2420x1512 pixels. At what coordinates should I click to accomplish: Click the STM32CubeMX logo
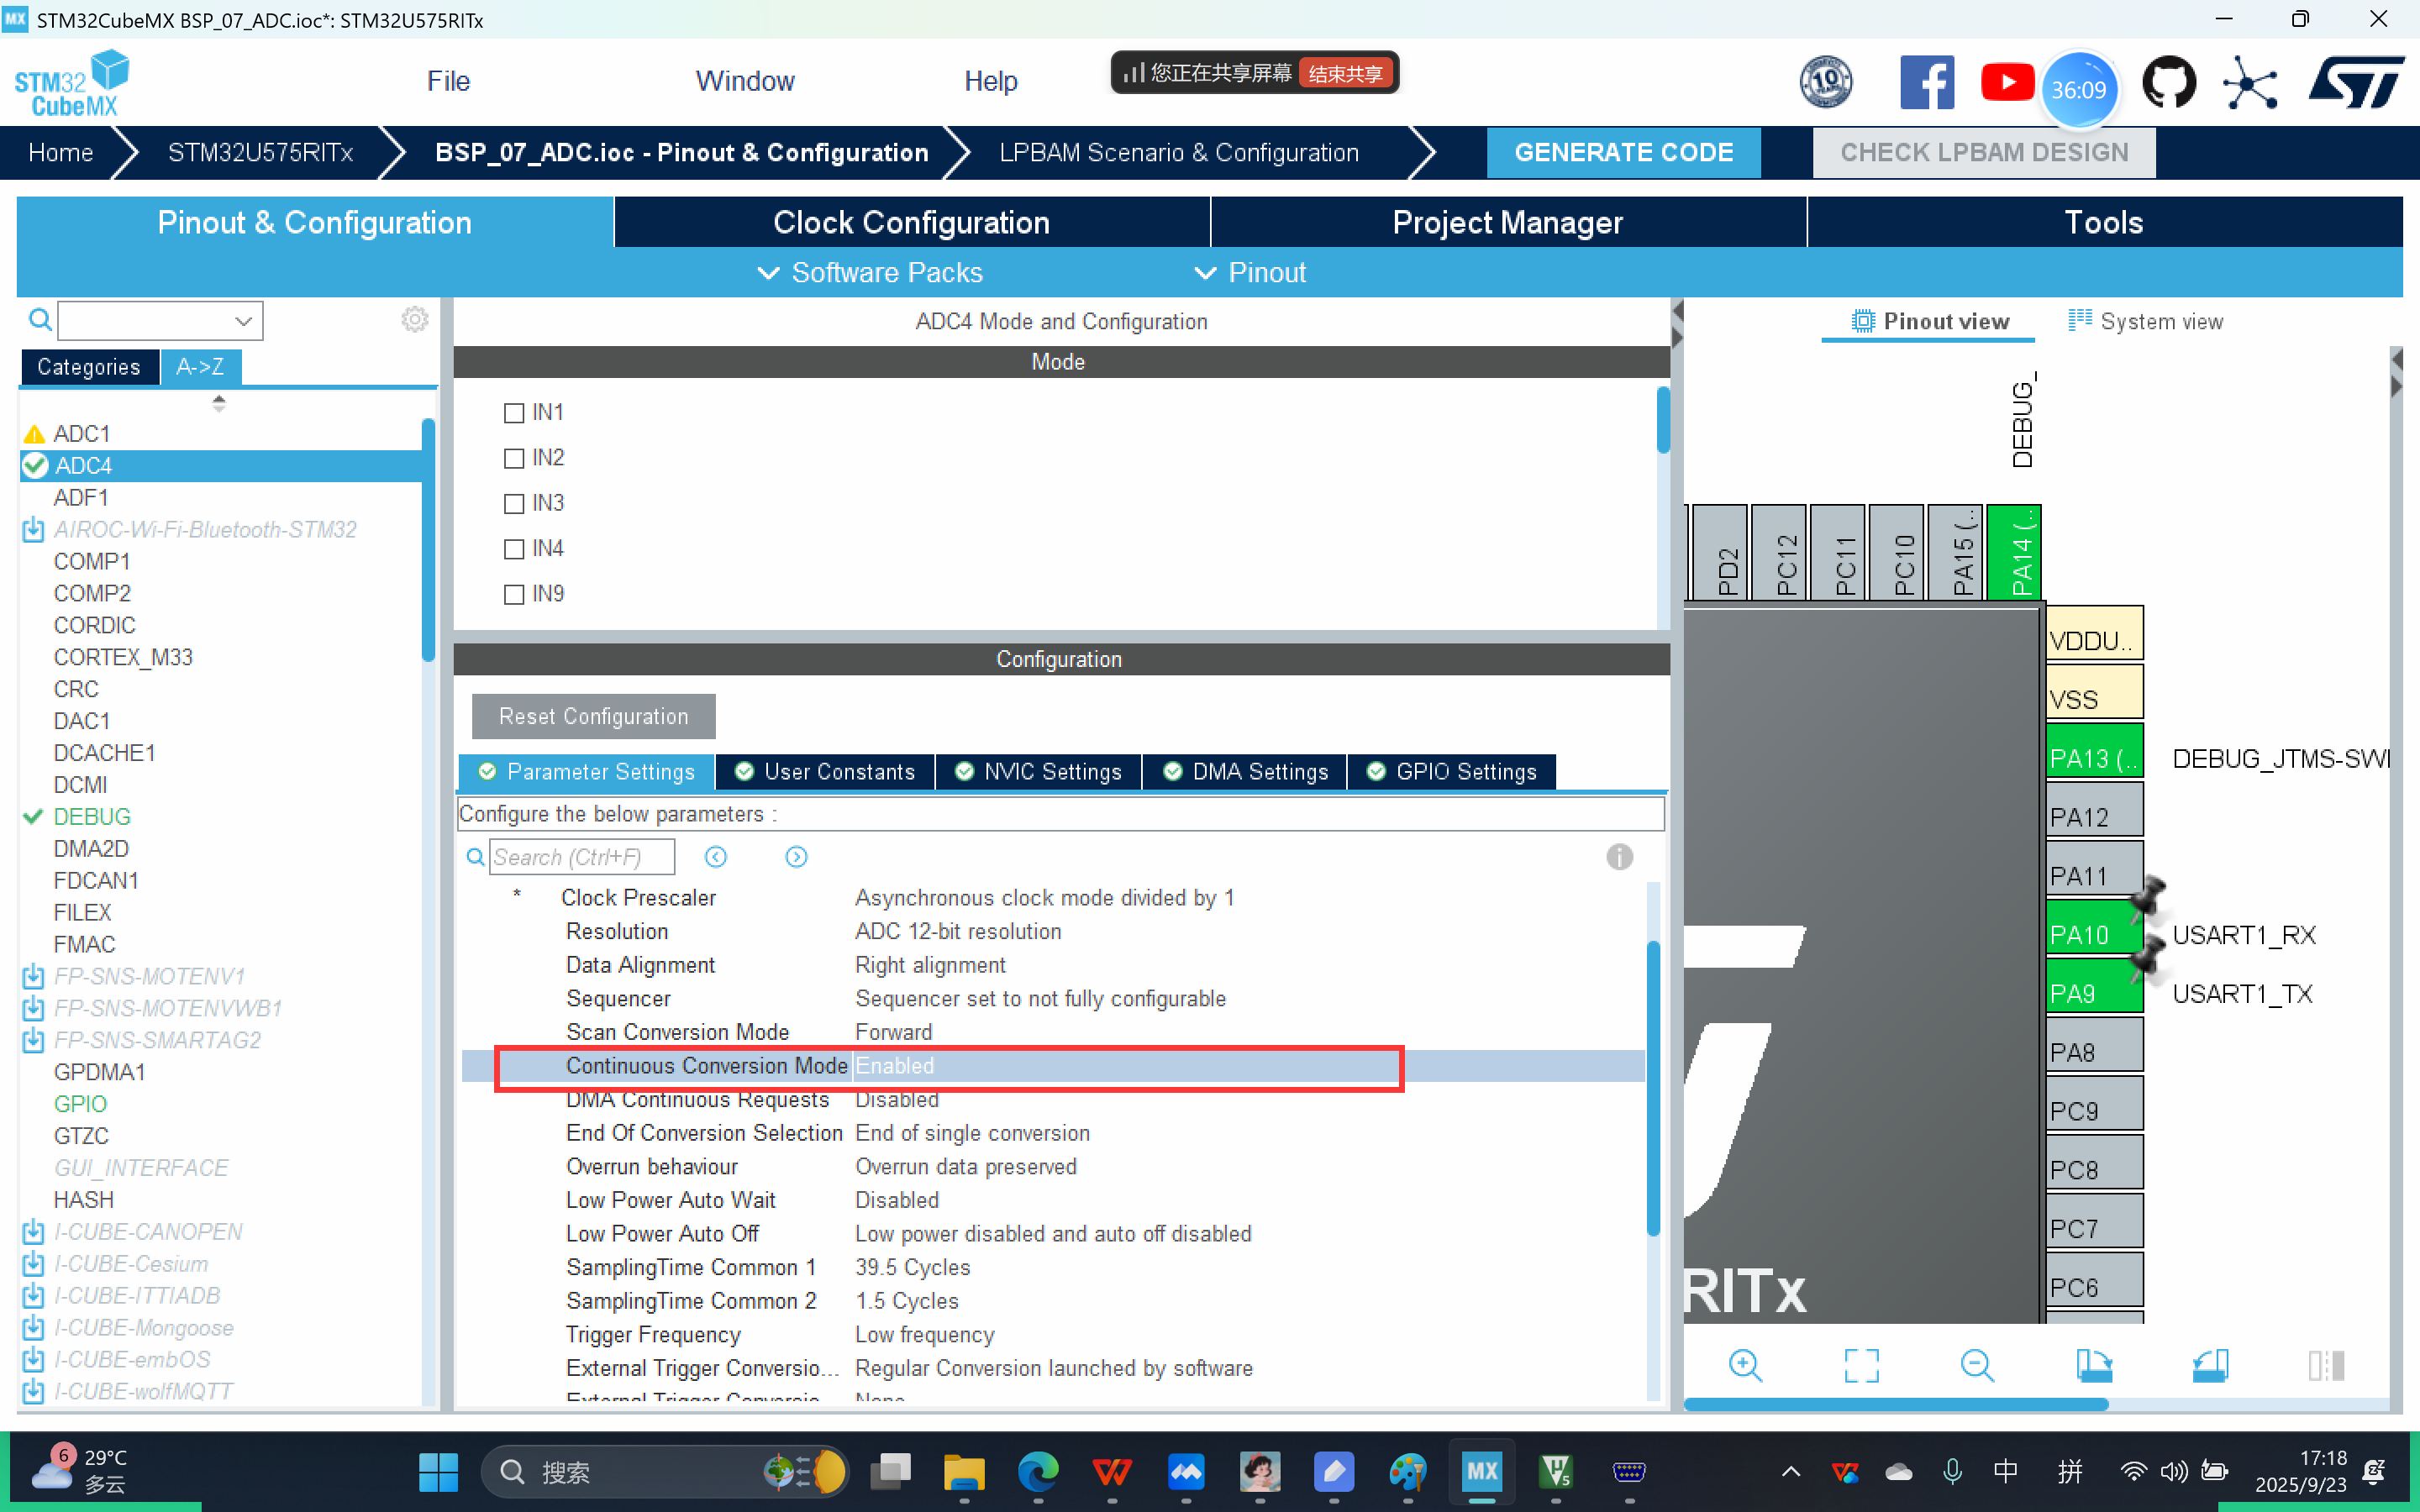coord(72,84)
